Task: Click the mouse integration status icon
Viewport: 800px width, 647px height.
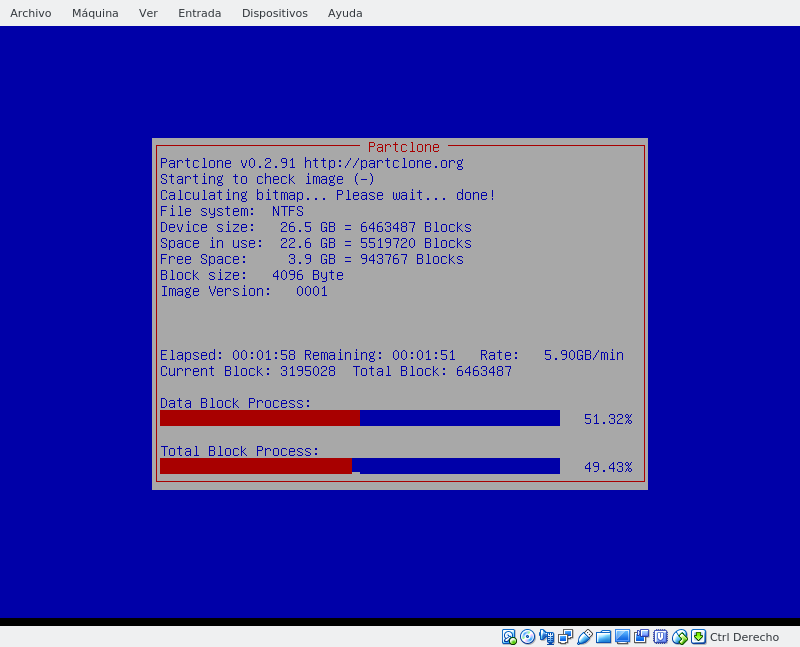Action: pos(680,637)
